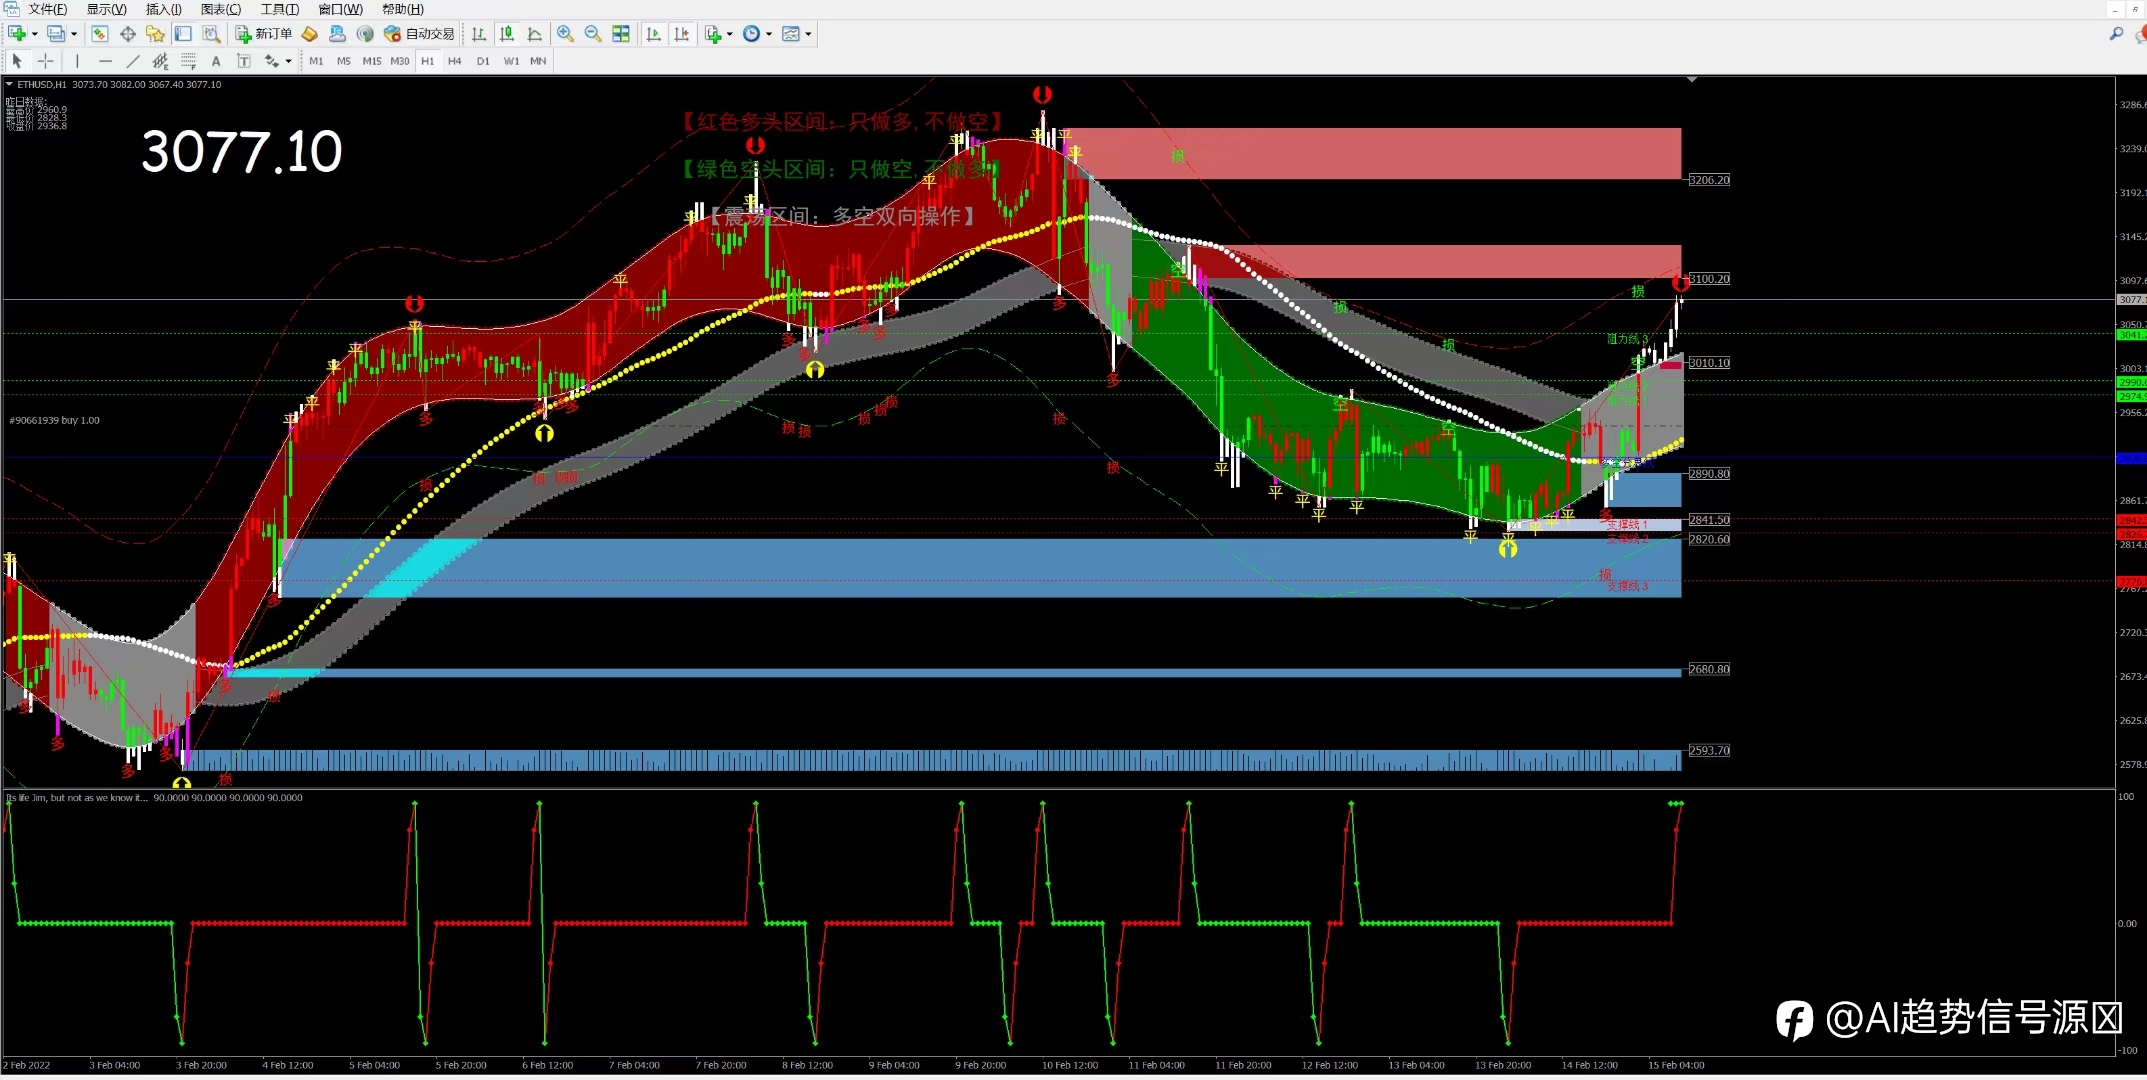2147x1080 pixels.
Task: Open the Strategy Tester magnifier icon
Action: tap(211, 34)
